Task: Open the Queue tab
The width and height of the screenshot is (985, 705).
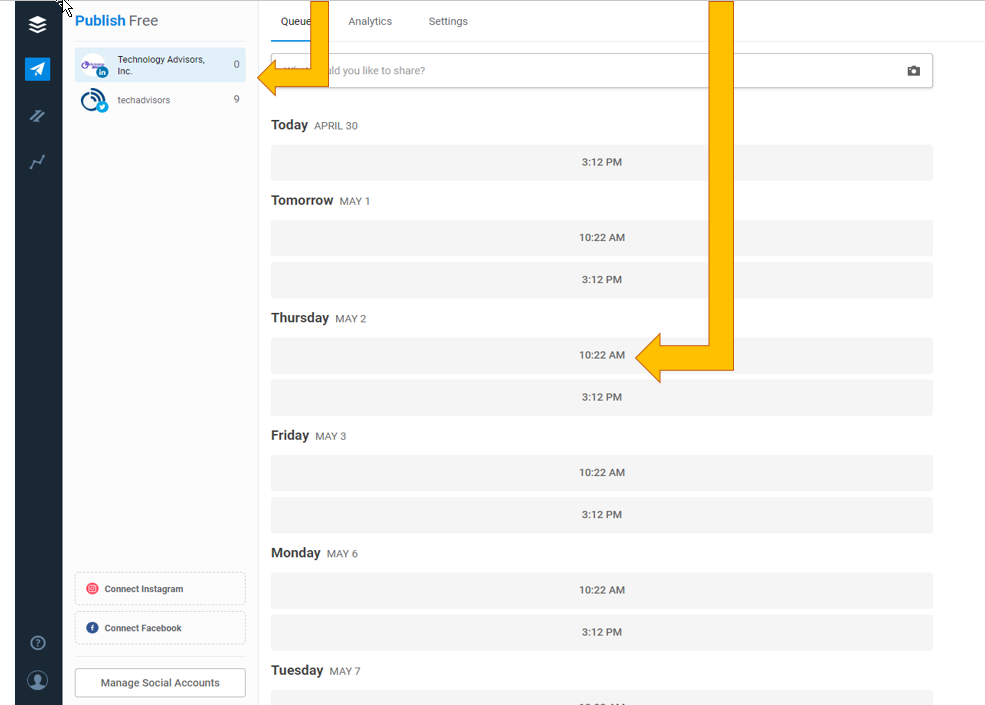Action: pyautogui.click(x=295, y=21)
